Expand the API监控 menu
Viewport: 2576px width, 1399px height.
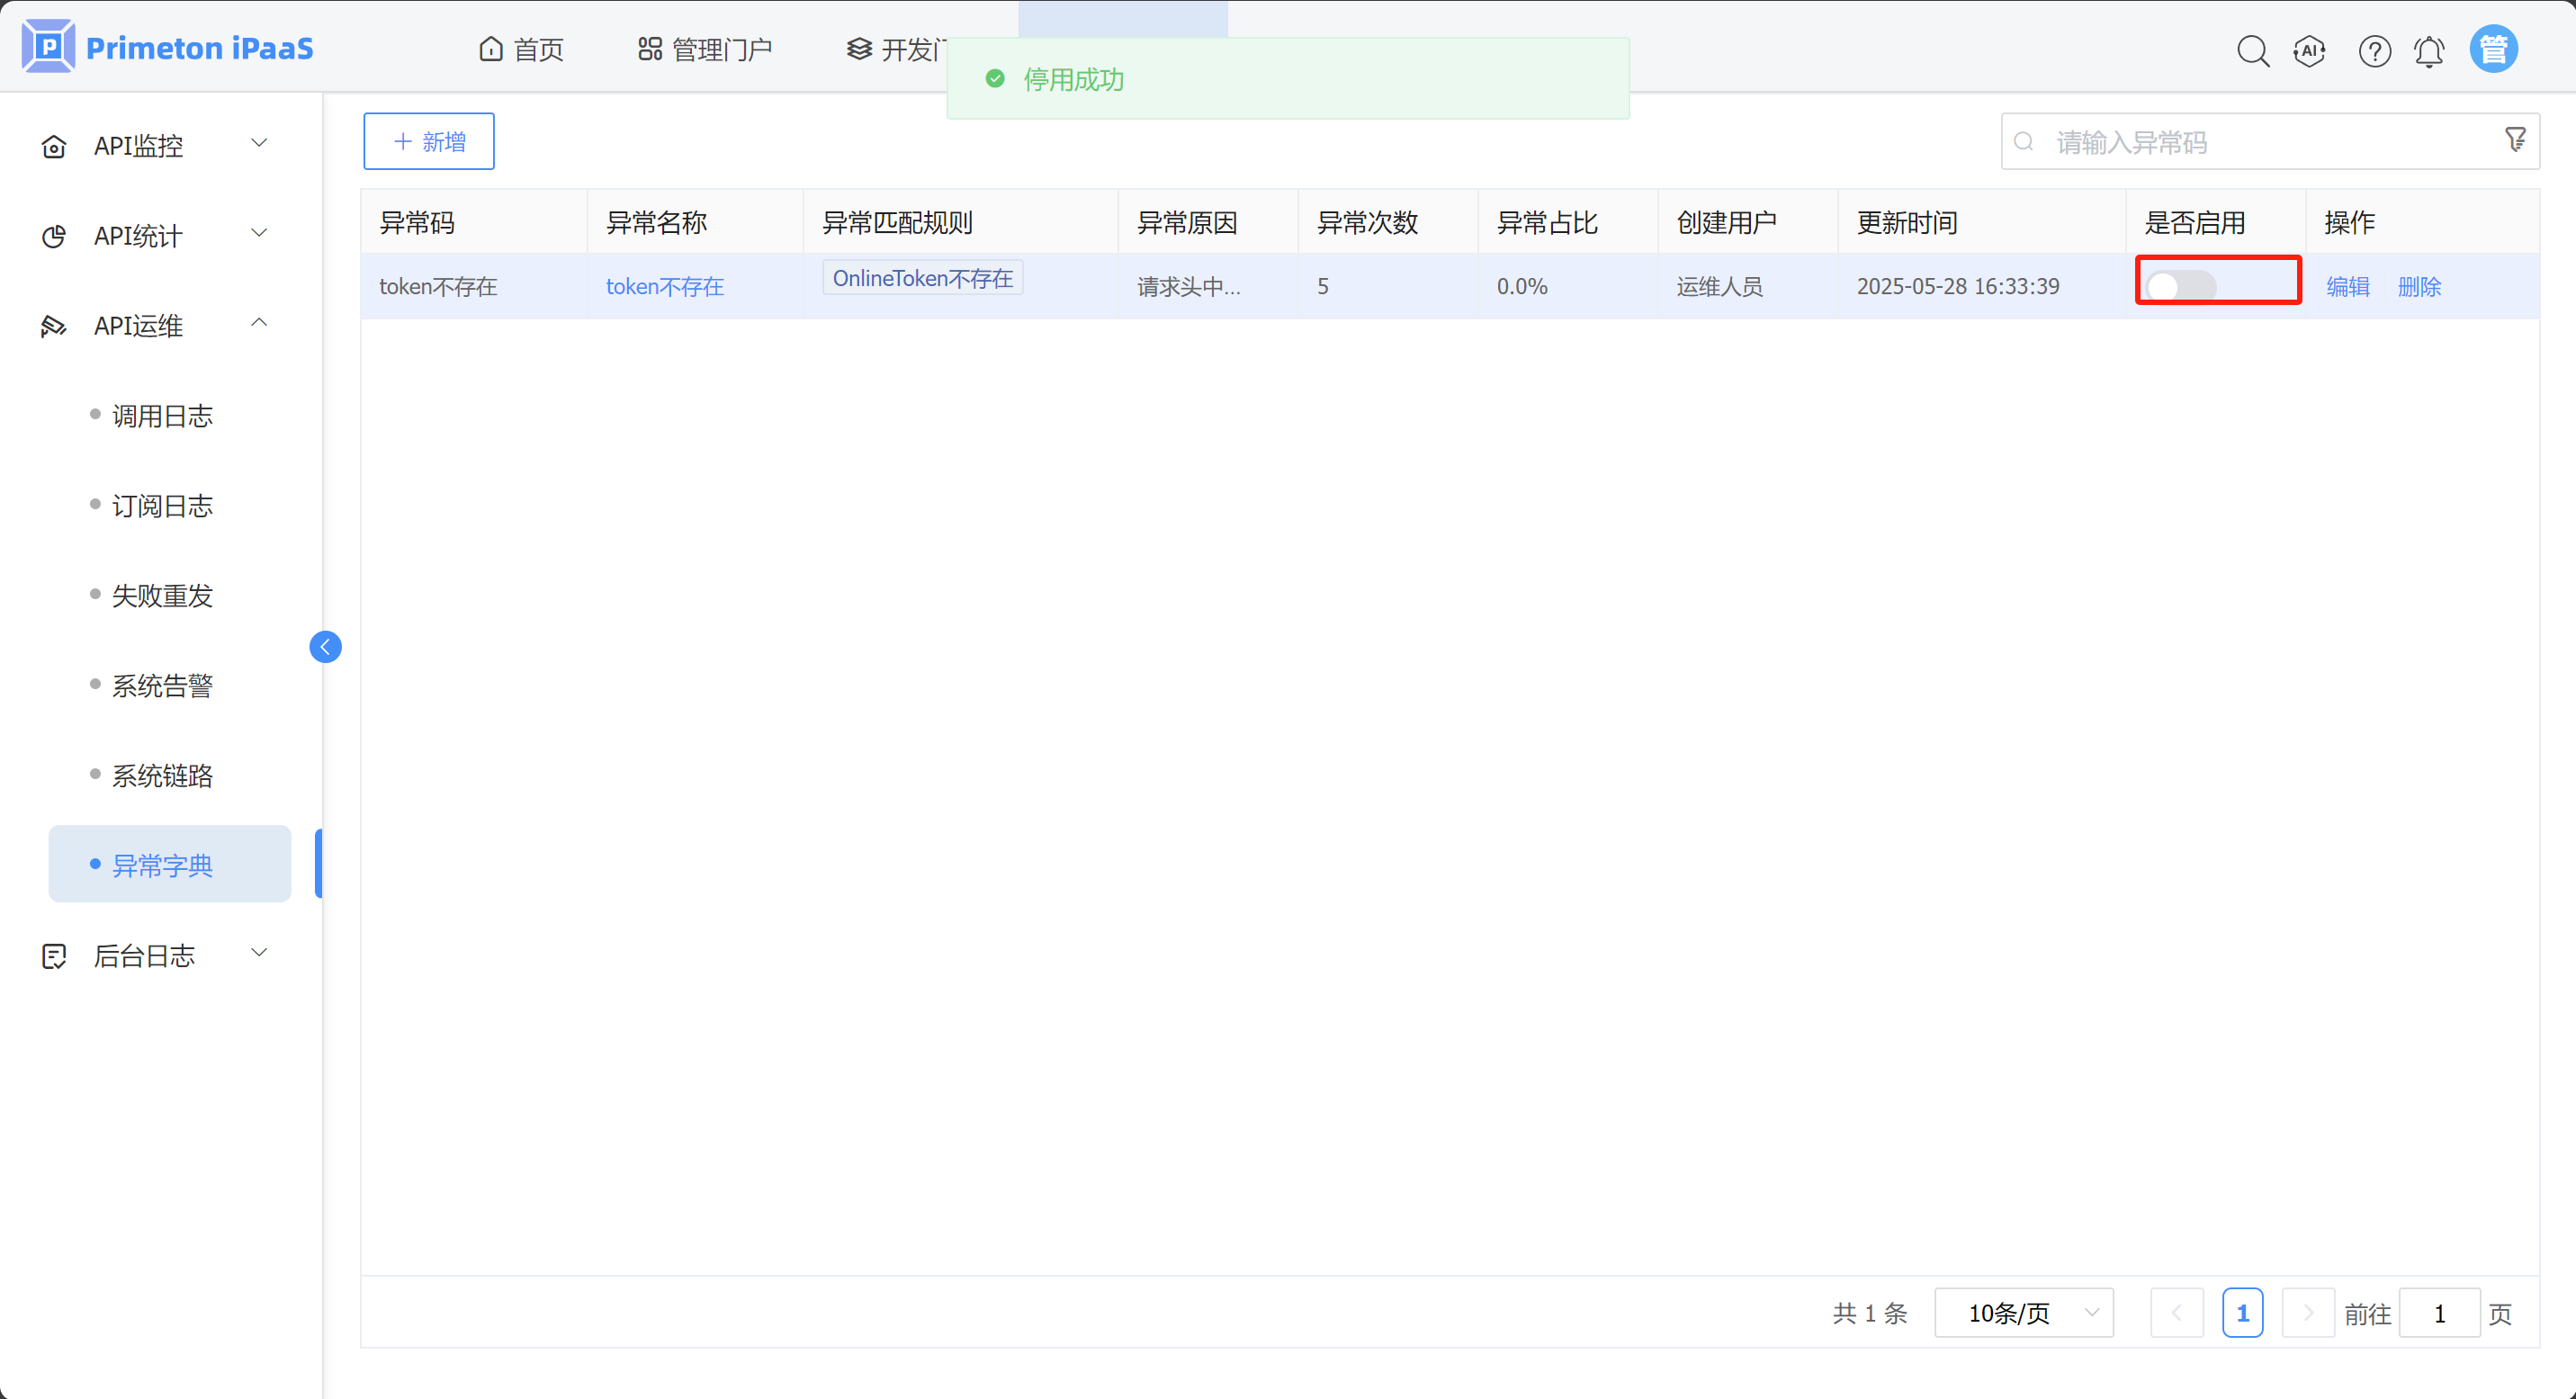[155, 146]
